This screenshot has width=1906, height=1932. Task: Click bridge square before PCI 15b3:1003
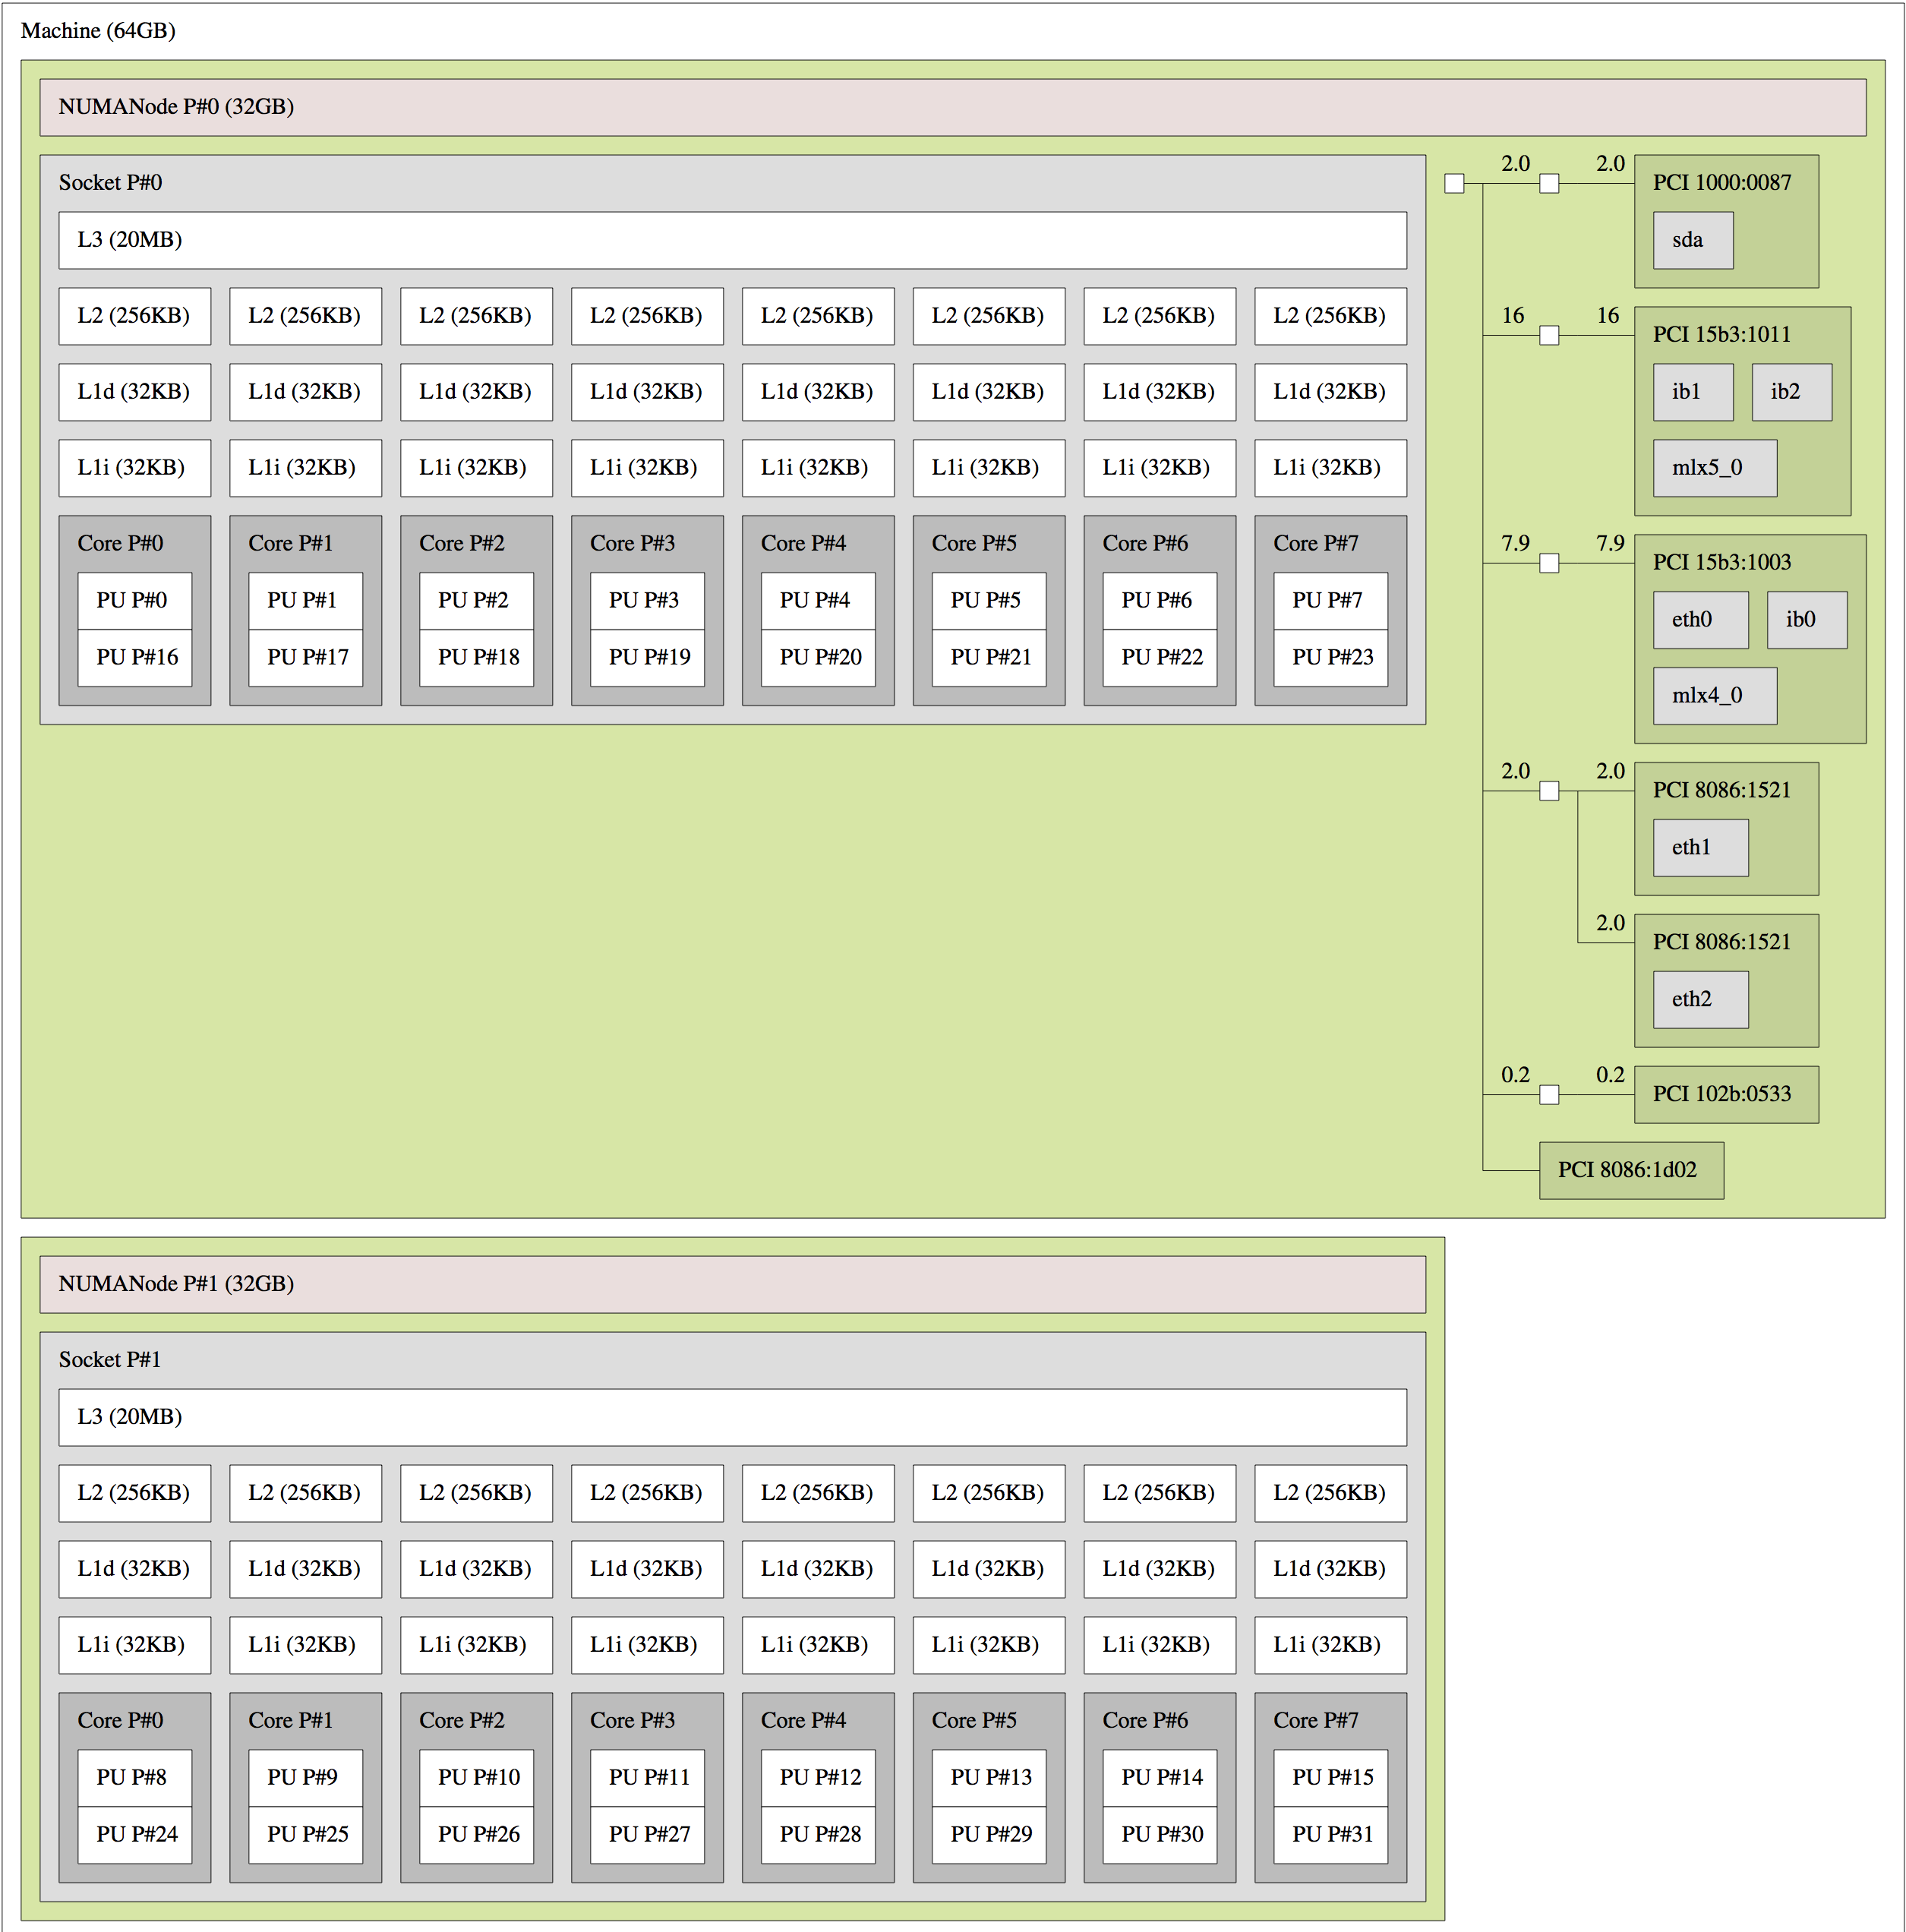coord(1549,564)
